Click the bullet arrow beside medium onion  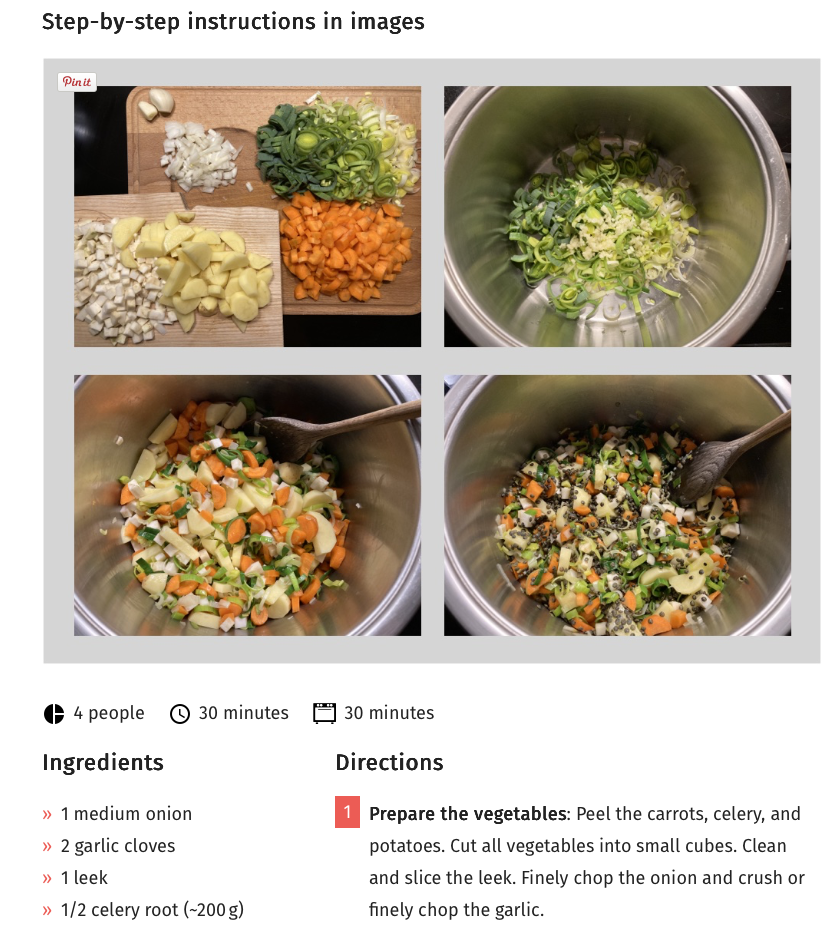[x=47, y=814]
